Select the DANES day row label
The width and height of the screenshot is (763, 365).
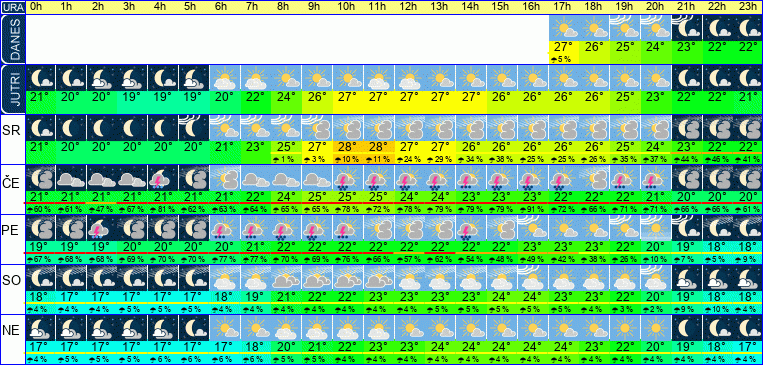12,39
